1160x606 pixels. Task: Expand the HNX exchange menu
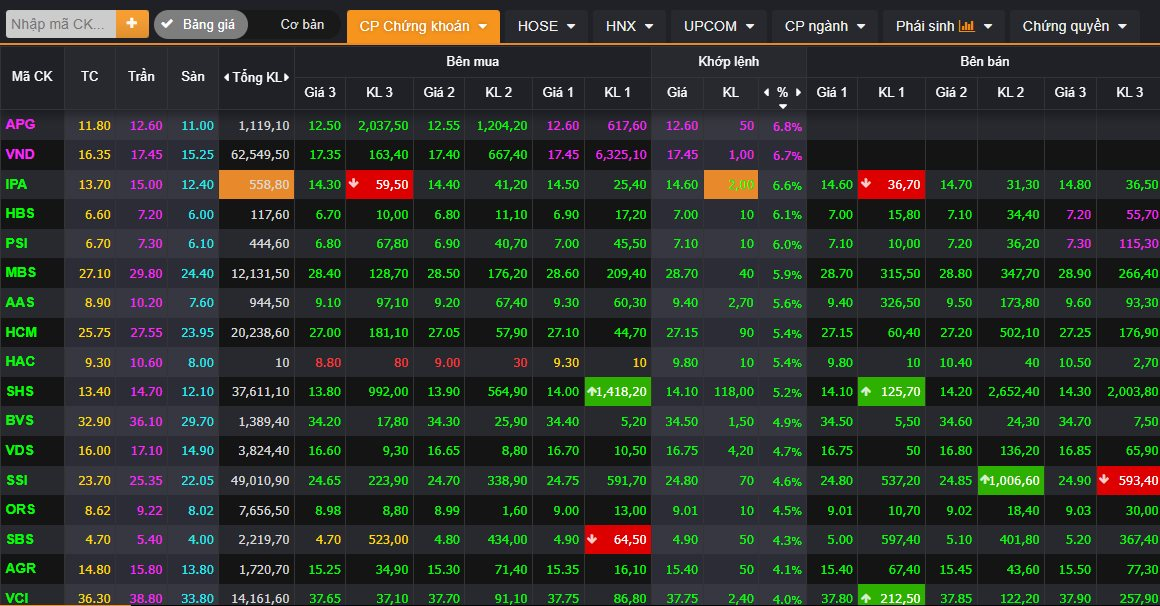[629, 26]
